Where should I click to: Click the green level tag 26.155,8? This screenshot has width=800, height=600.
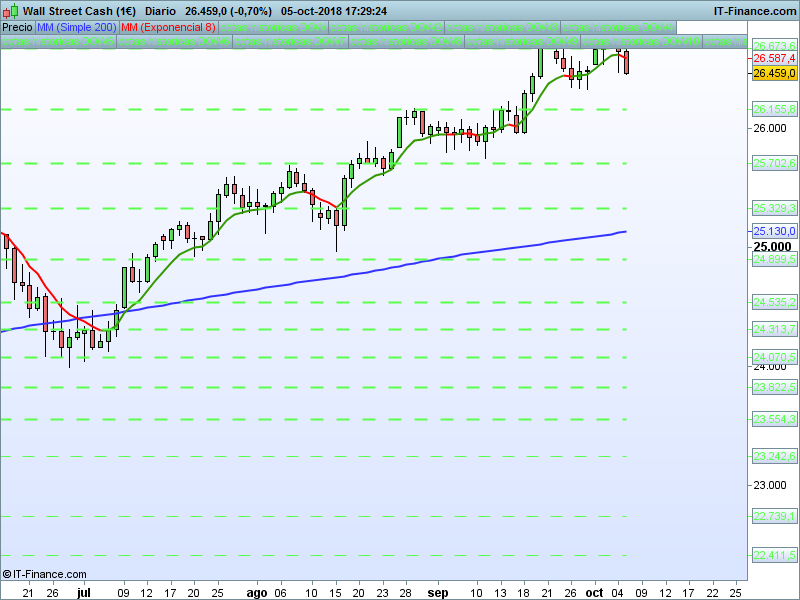tap(774, 109)
